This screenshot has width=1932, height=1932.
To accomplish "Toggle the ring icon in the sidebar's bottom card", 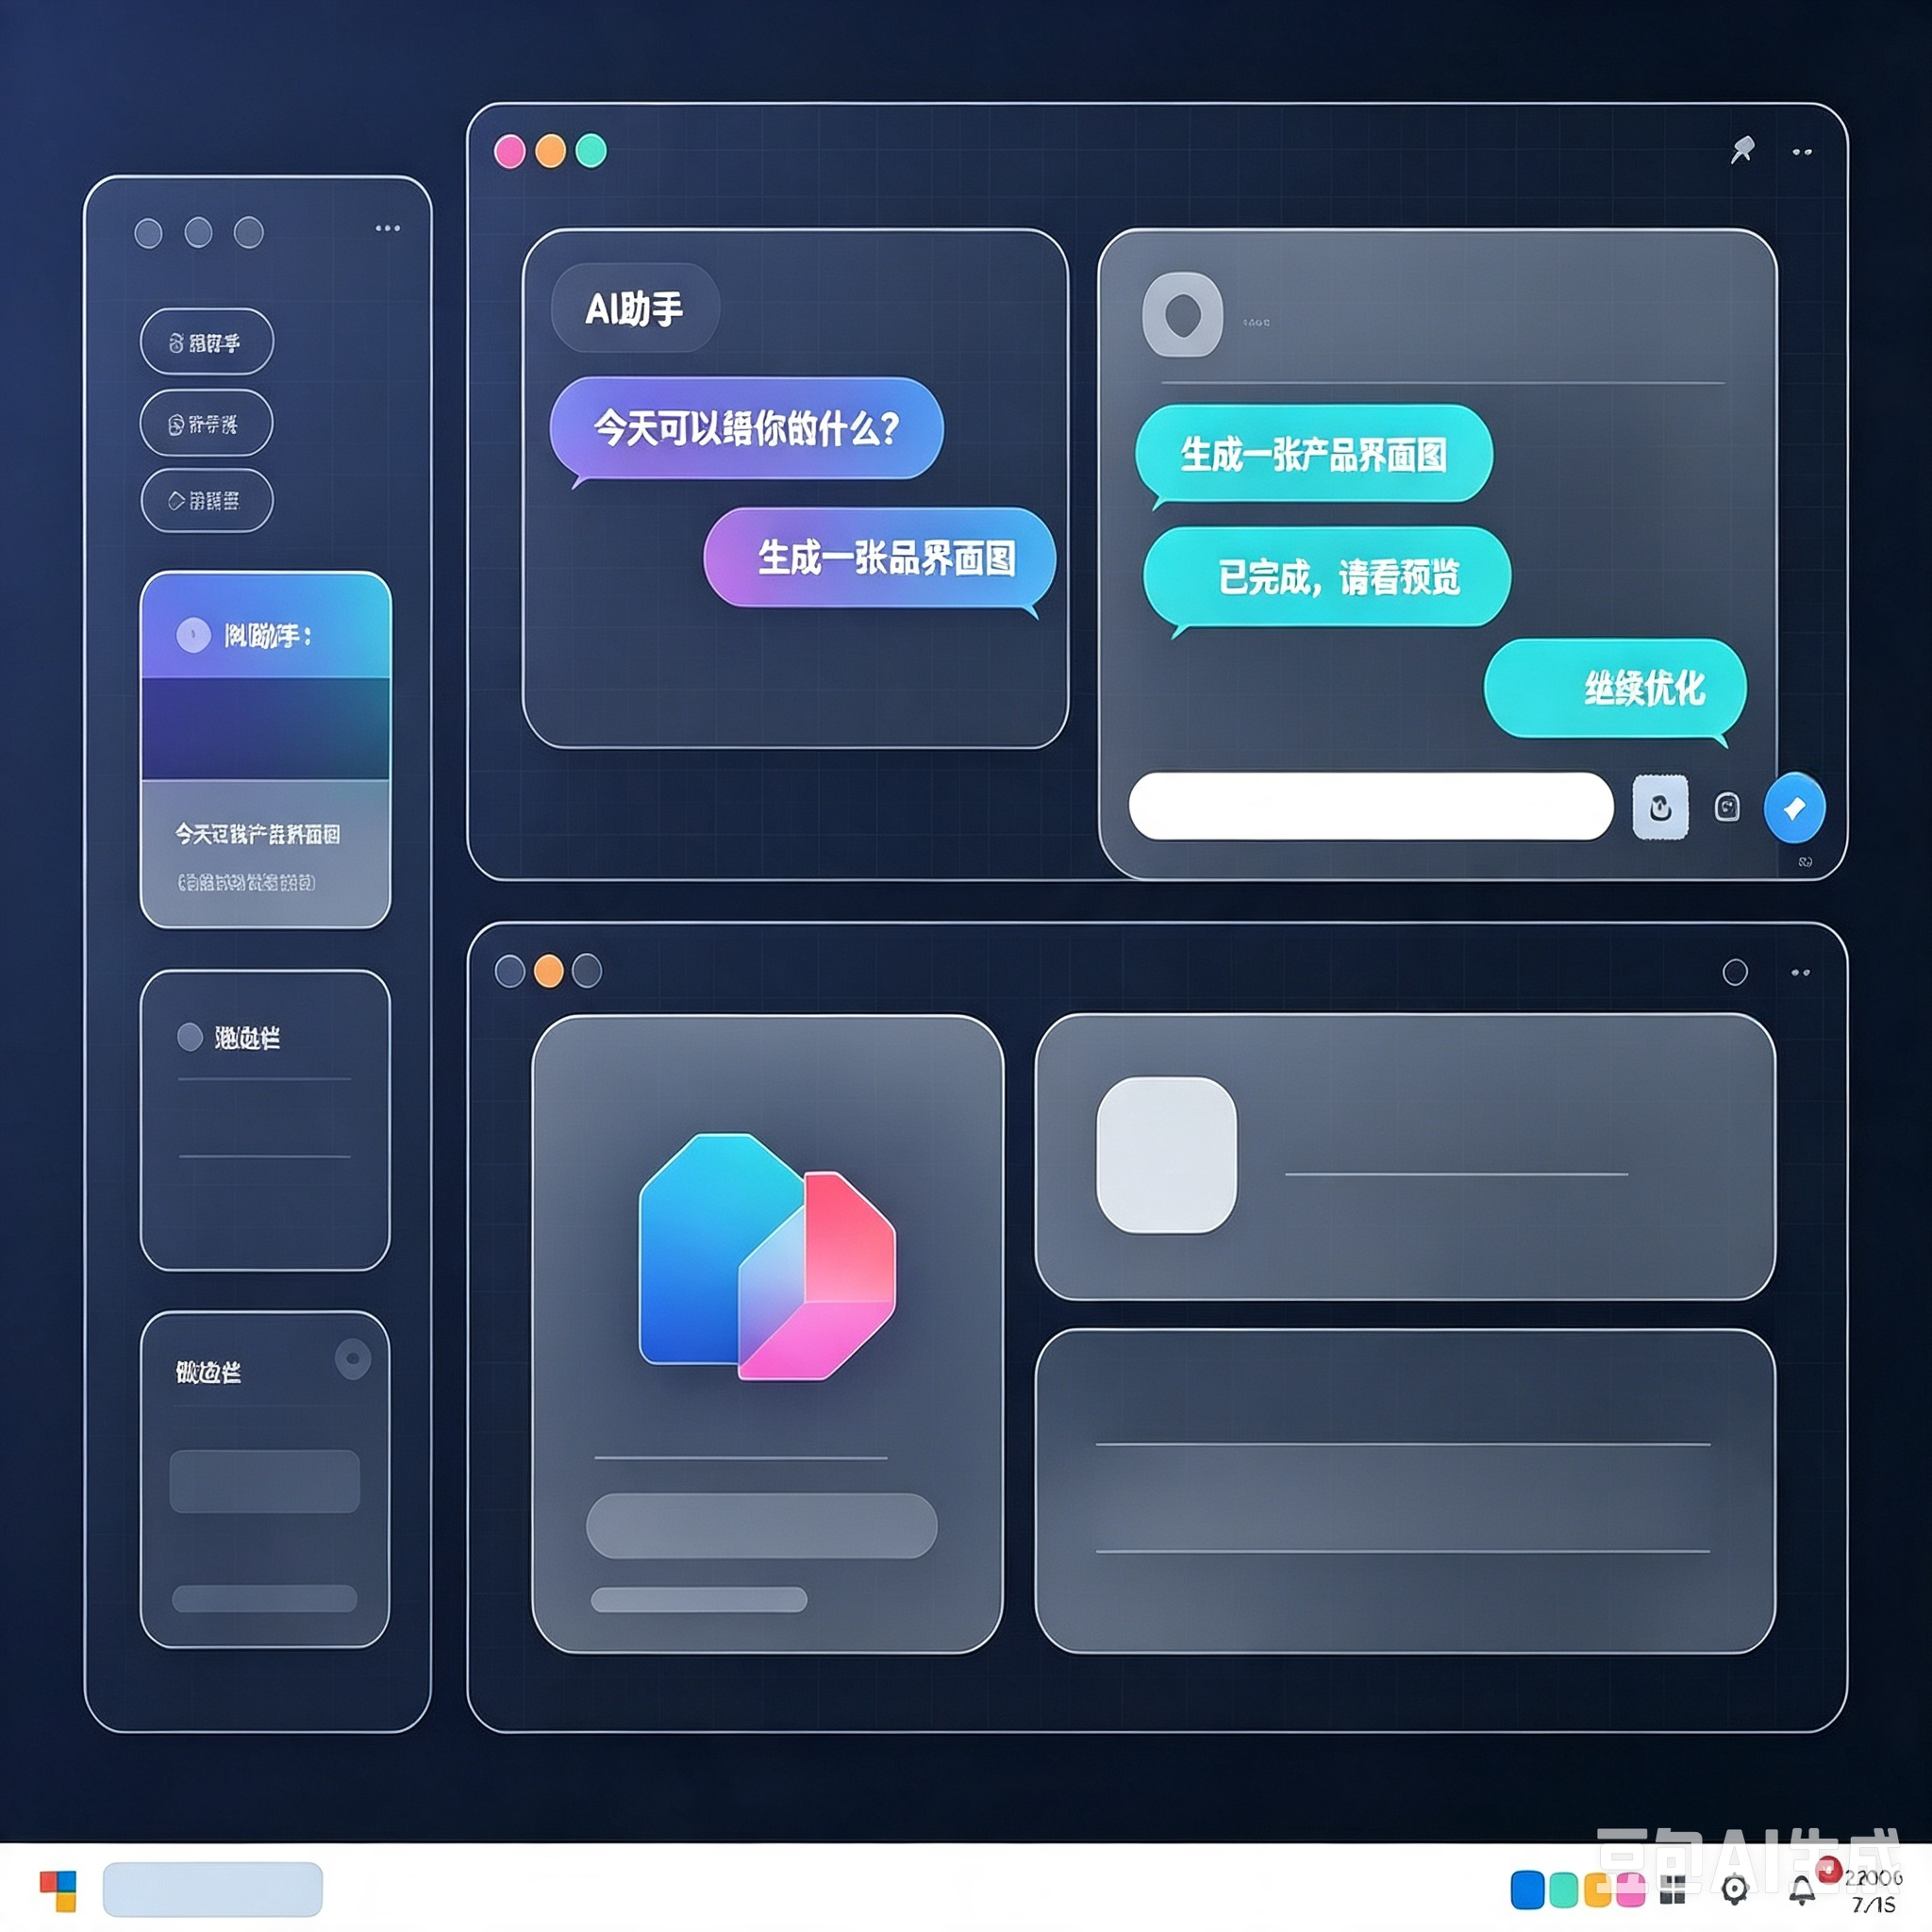I will [353, 1359].
